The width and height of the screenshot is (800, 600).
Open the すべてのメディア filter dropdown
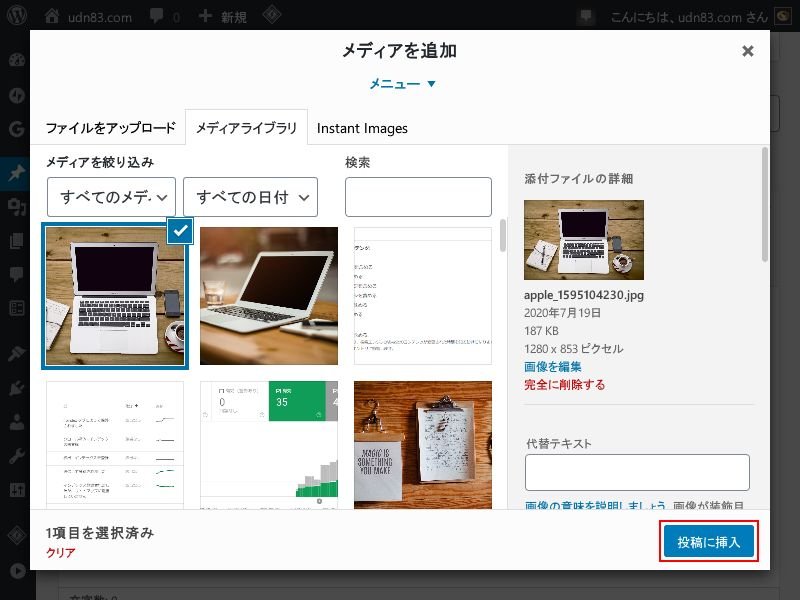coord(111,197)
